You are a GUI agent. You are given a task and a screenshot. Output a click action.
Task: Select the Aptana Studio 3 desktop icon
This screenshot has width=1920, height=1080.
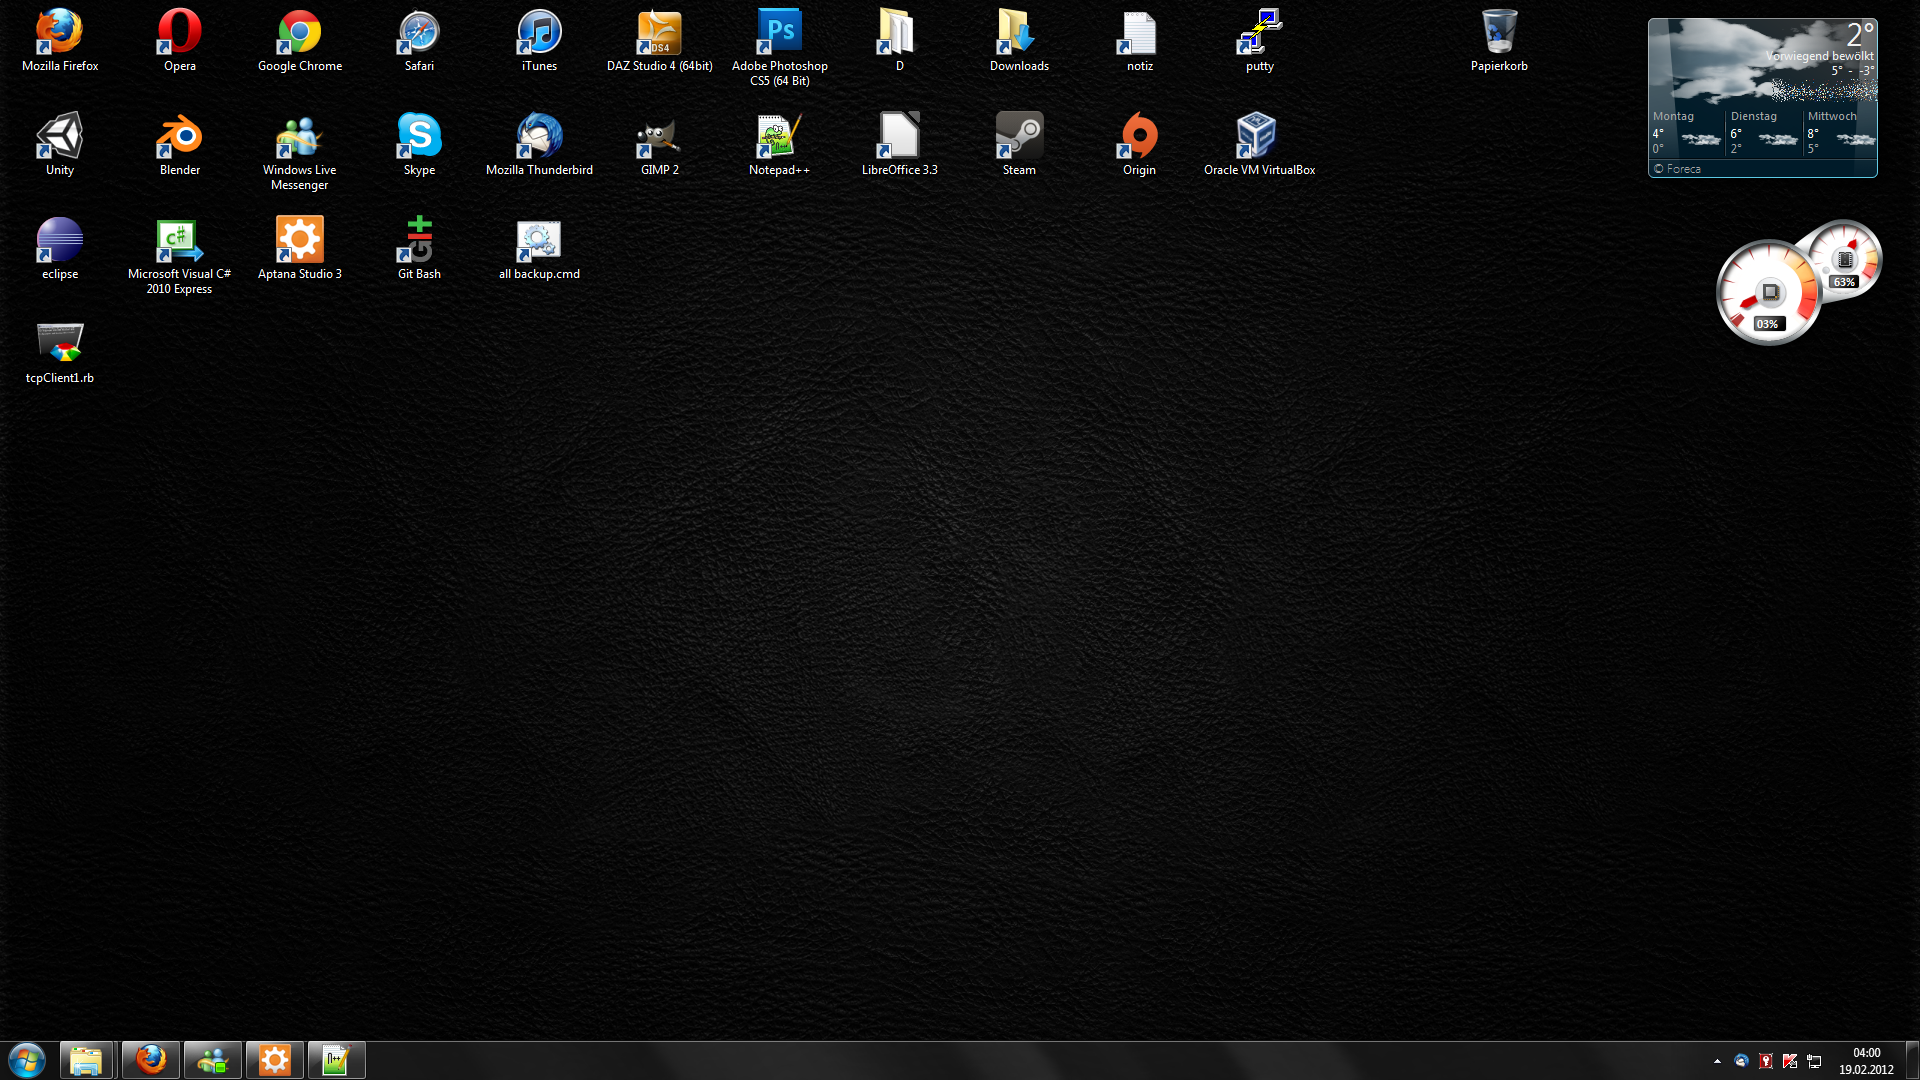(300, 249)
